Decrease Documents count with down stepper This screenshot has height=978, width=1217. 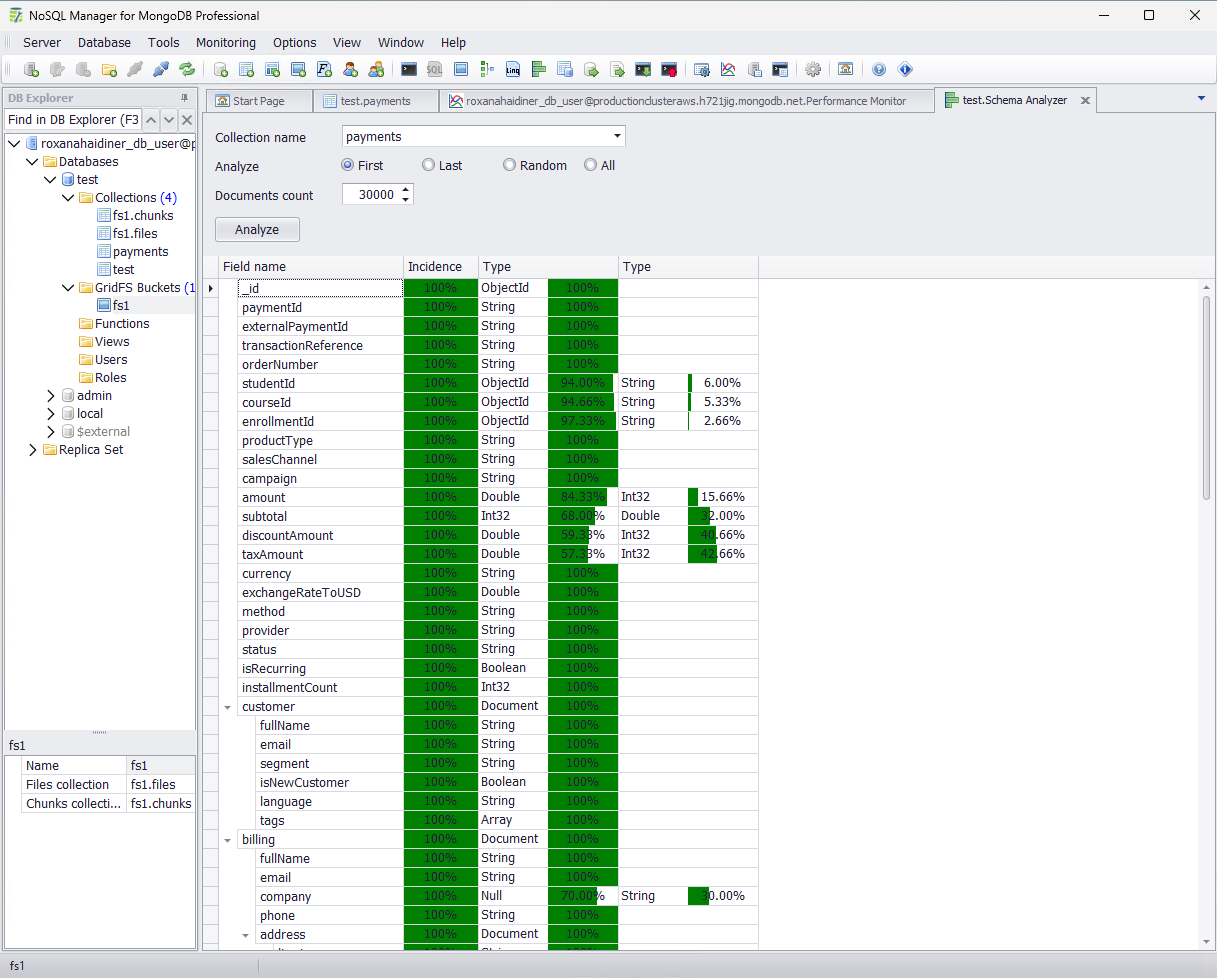406,199
